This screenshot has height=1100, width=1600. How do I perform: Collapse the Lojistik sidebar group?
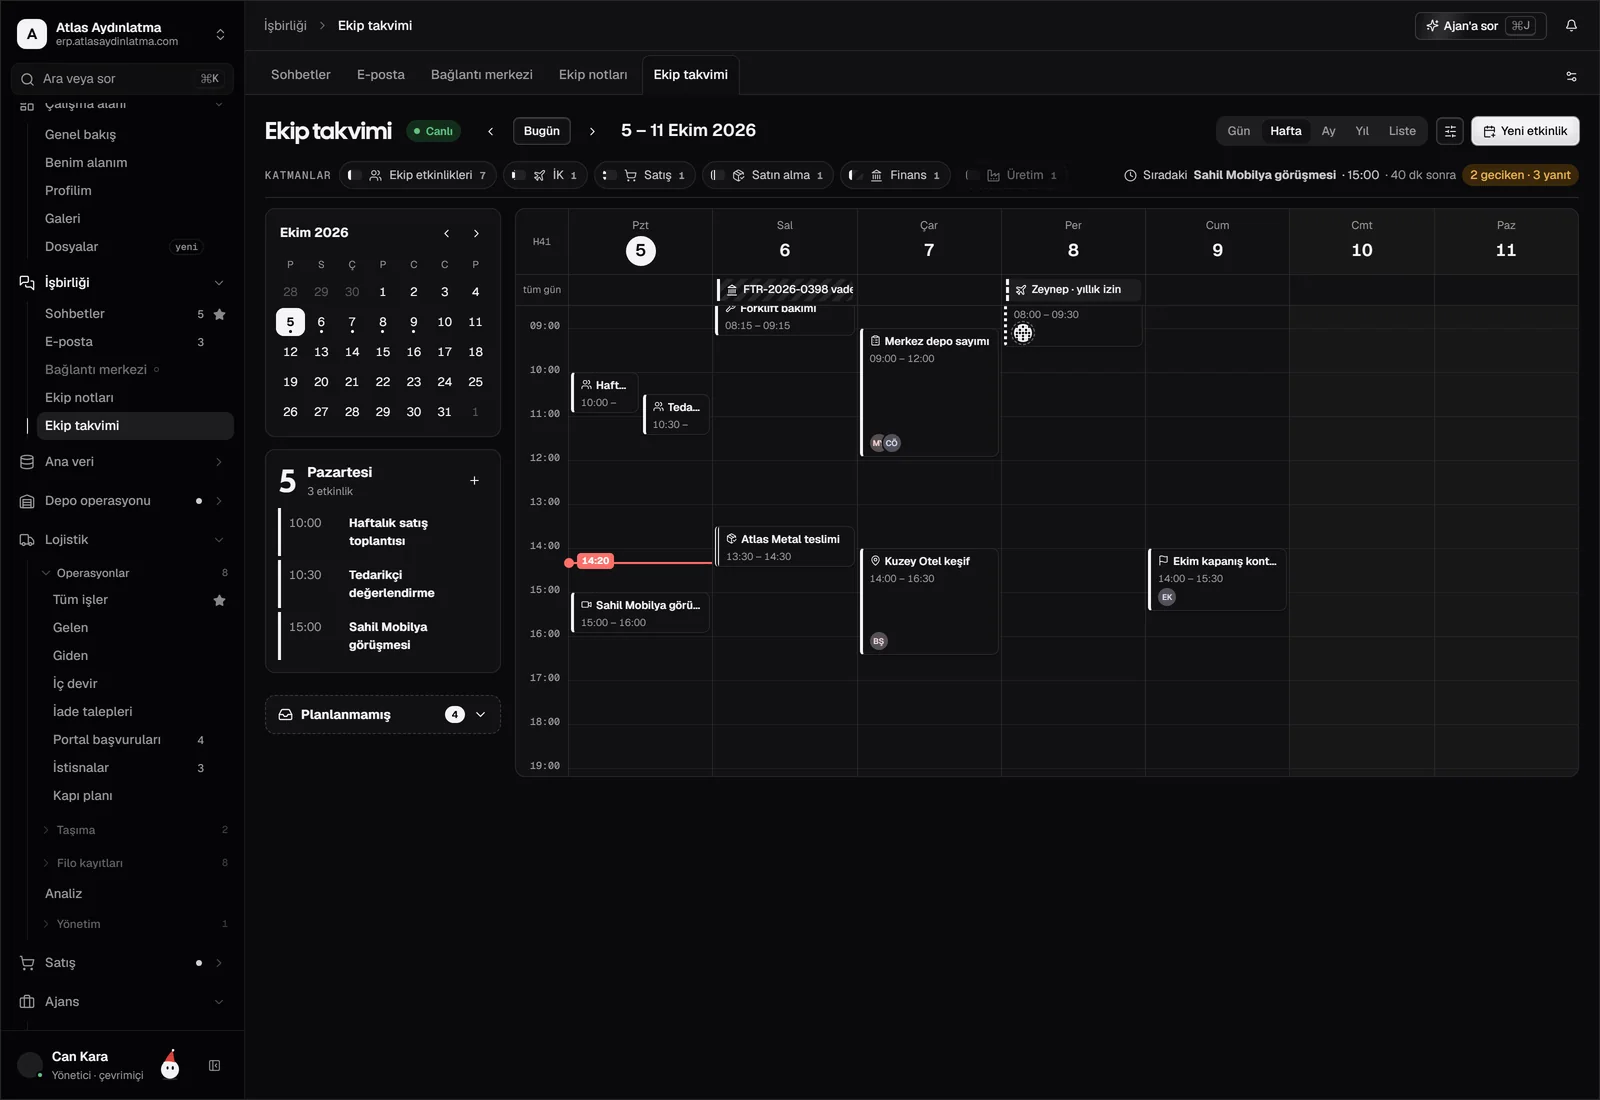[x=219, y=540]
